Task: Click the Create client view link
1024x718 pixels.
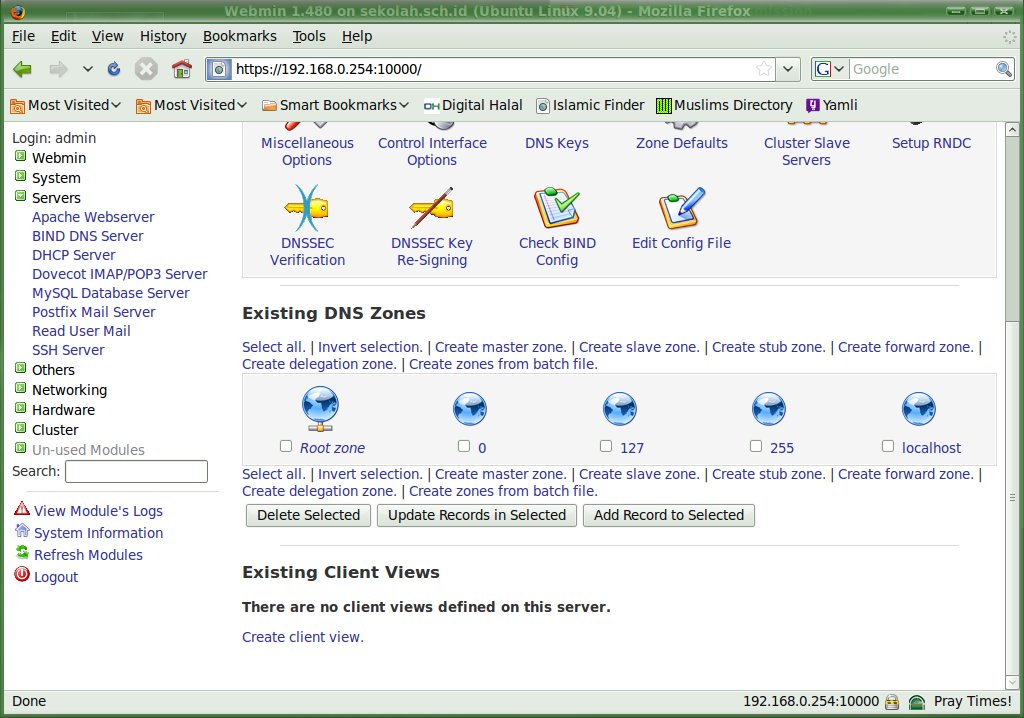Action: (x=302, y=637)
